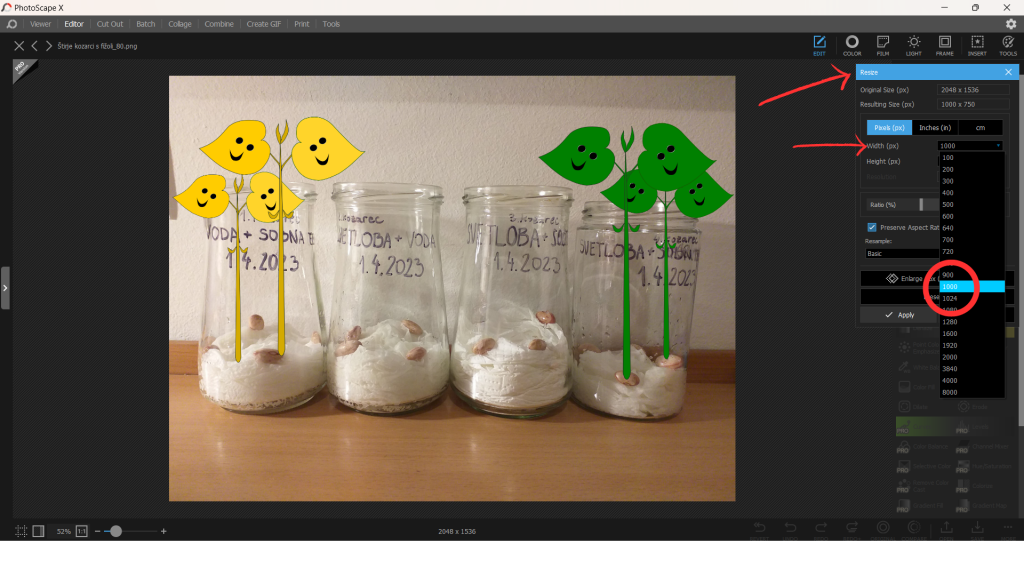Open the INSERT objects icon

coord(977,45)
